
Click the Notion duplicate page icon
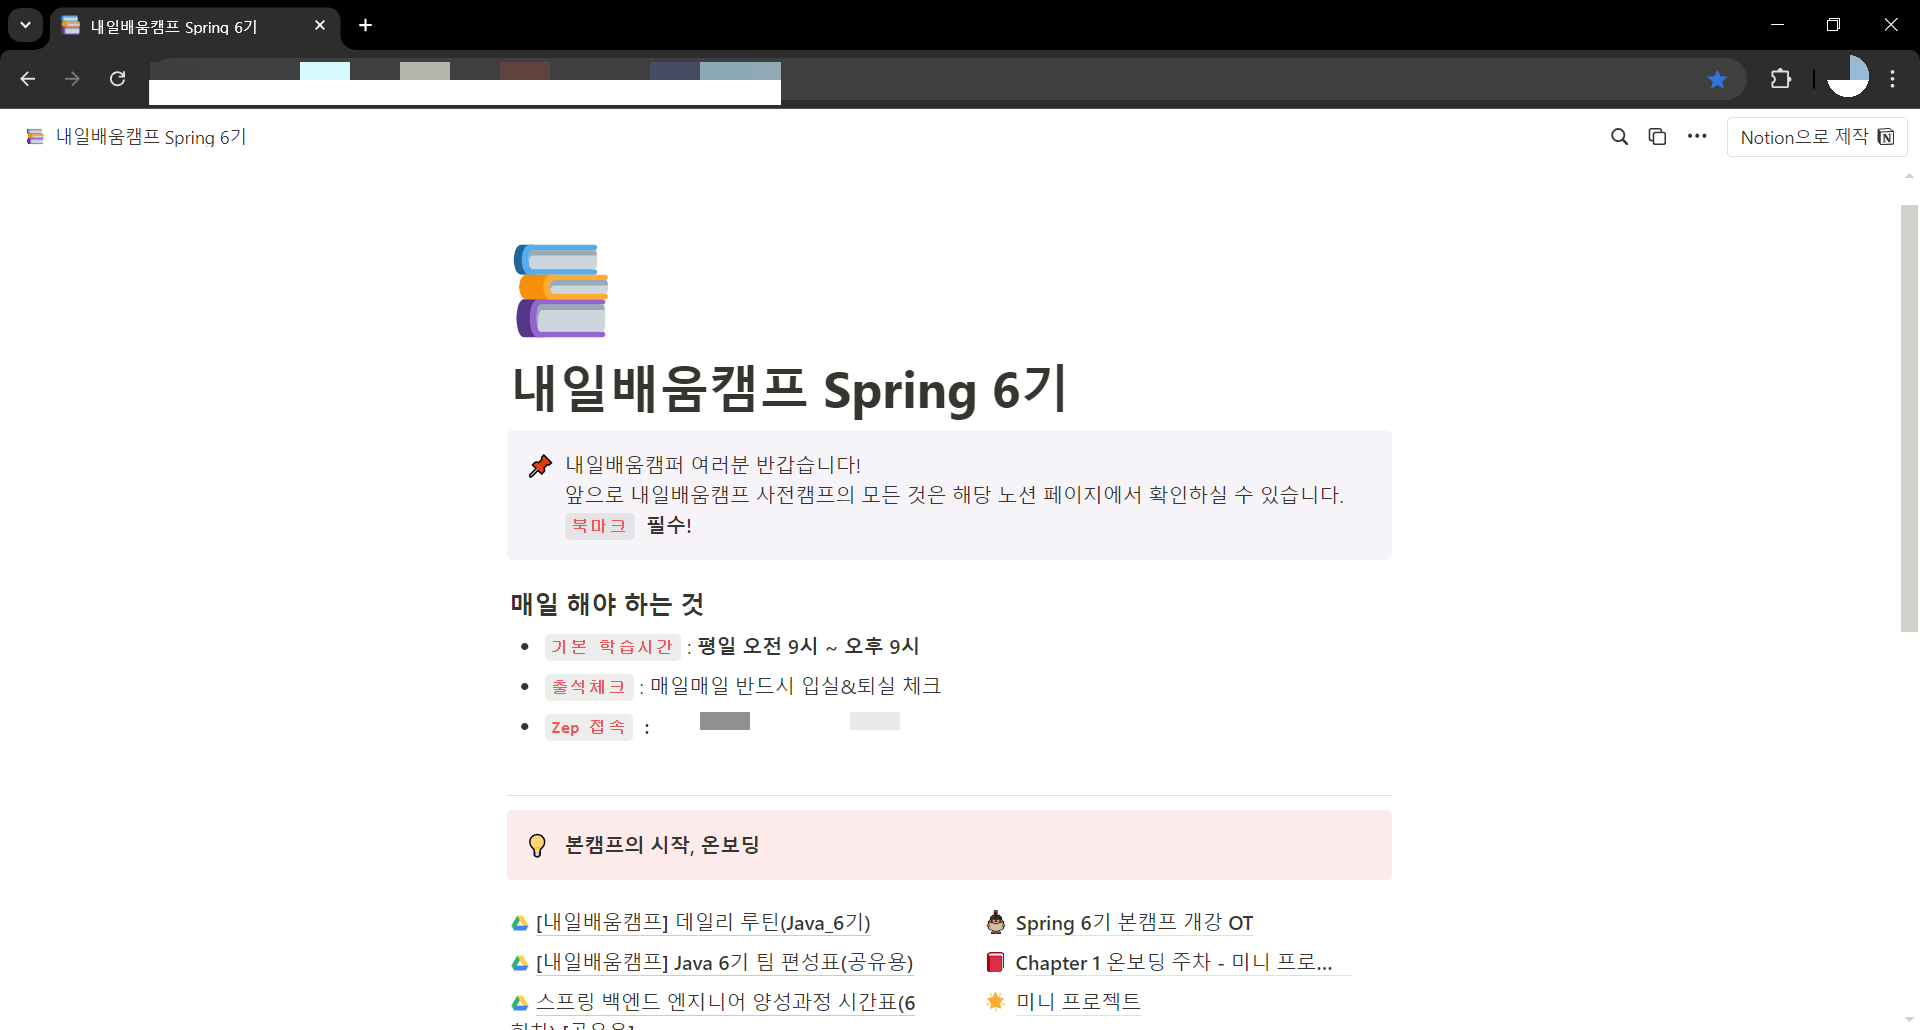click(x=1657, y=137)
